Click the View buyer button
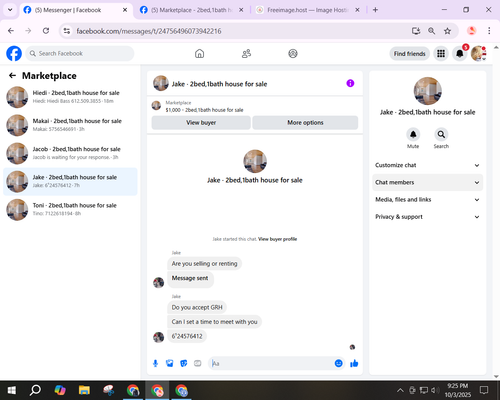This screenshot has width=500, height=400. (x=201, y=123)
